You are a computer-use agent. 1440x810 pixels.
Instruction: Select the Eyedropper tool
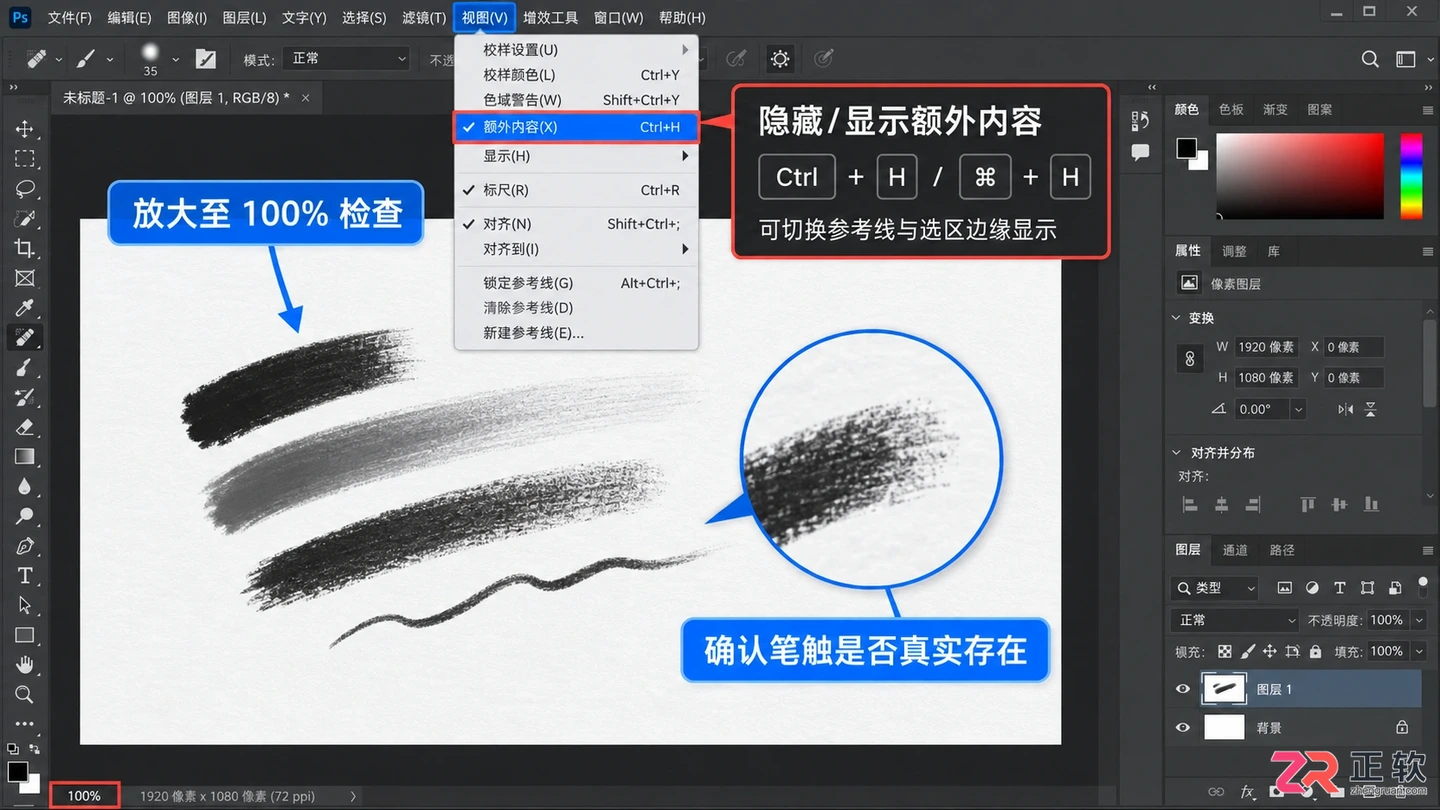tap(25, 308)
